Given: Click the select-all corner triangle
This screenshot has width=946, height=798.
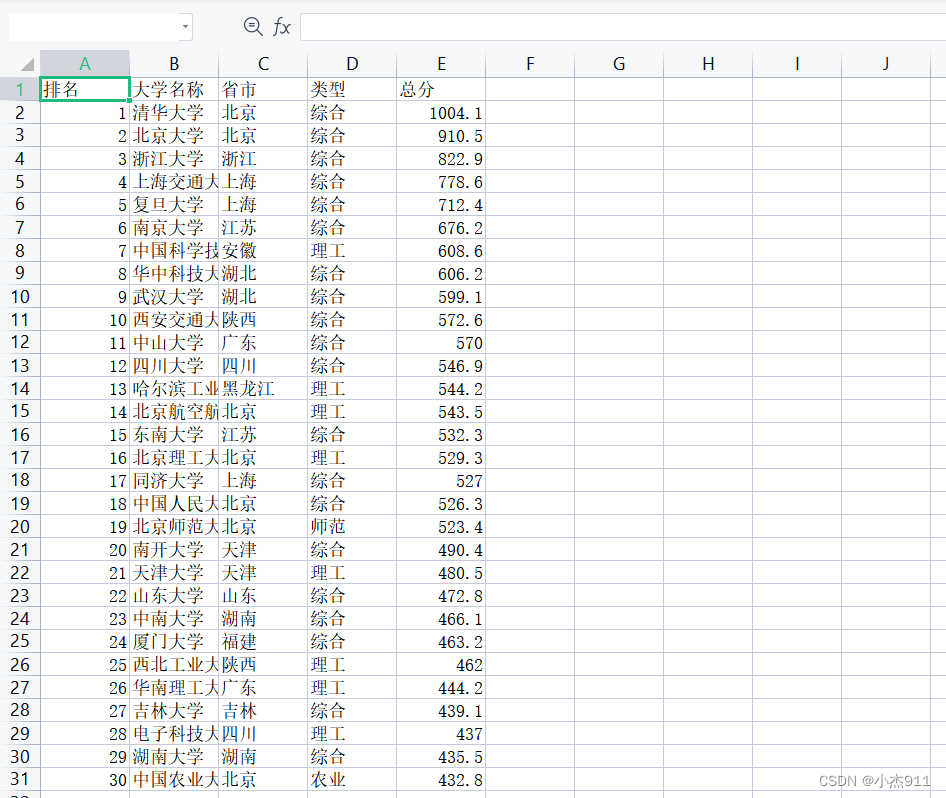Looking at the screenshot, I should pyautogui.click(x=27, y=64).
